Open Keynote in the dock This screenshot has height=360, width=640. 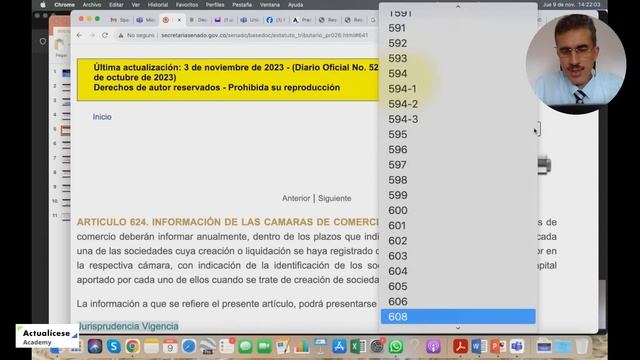coord(320,347)
